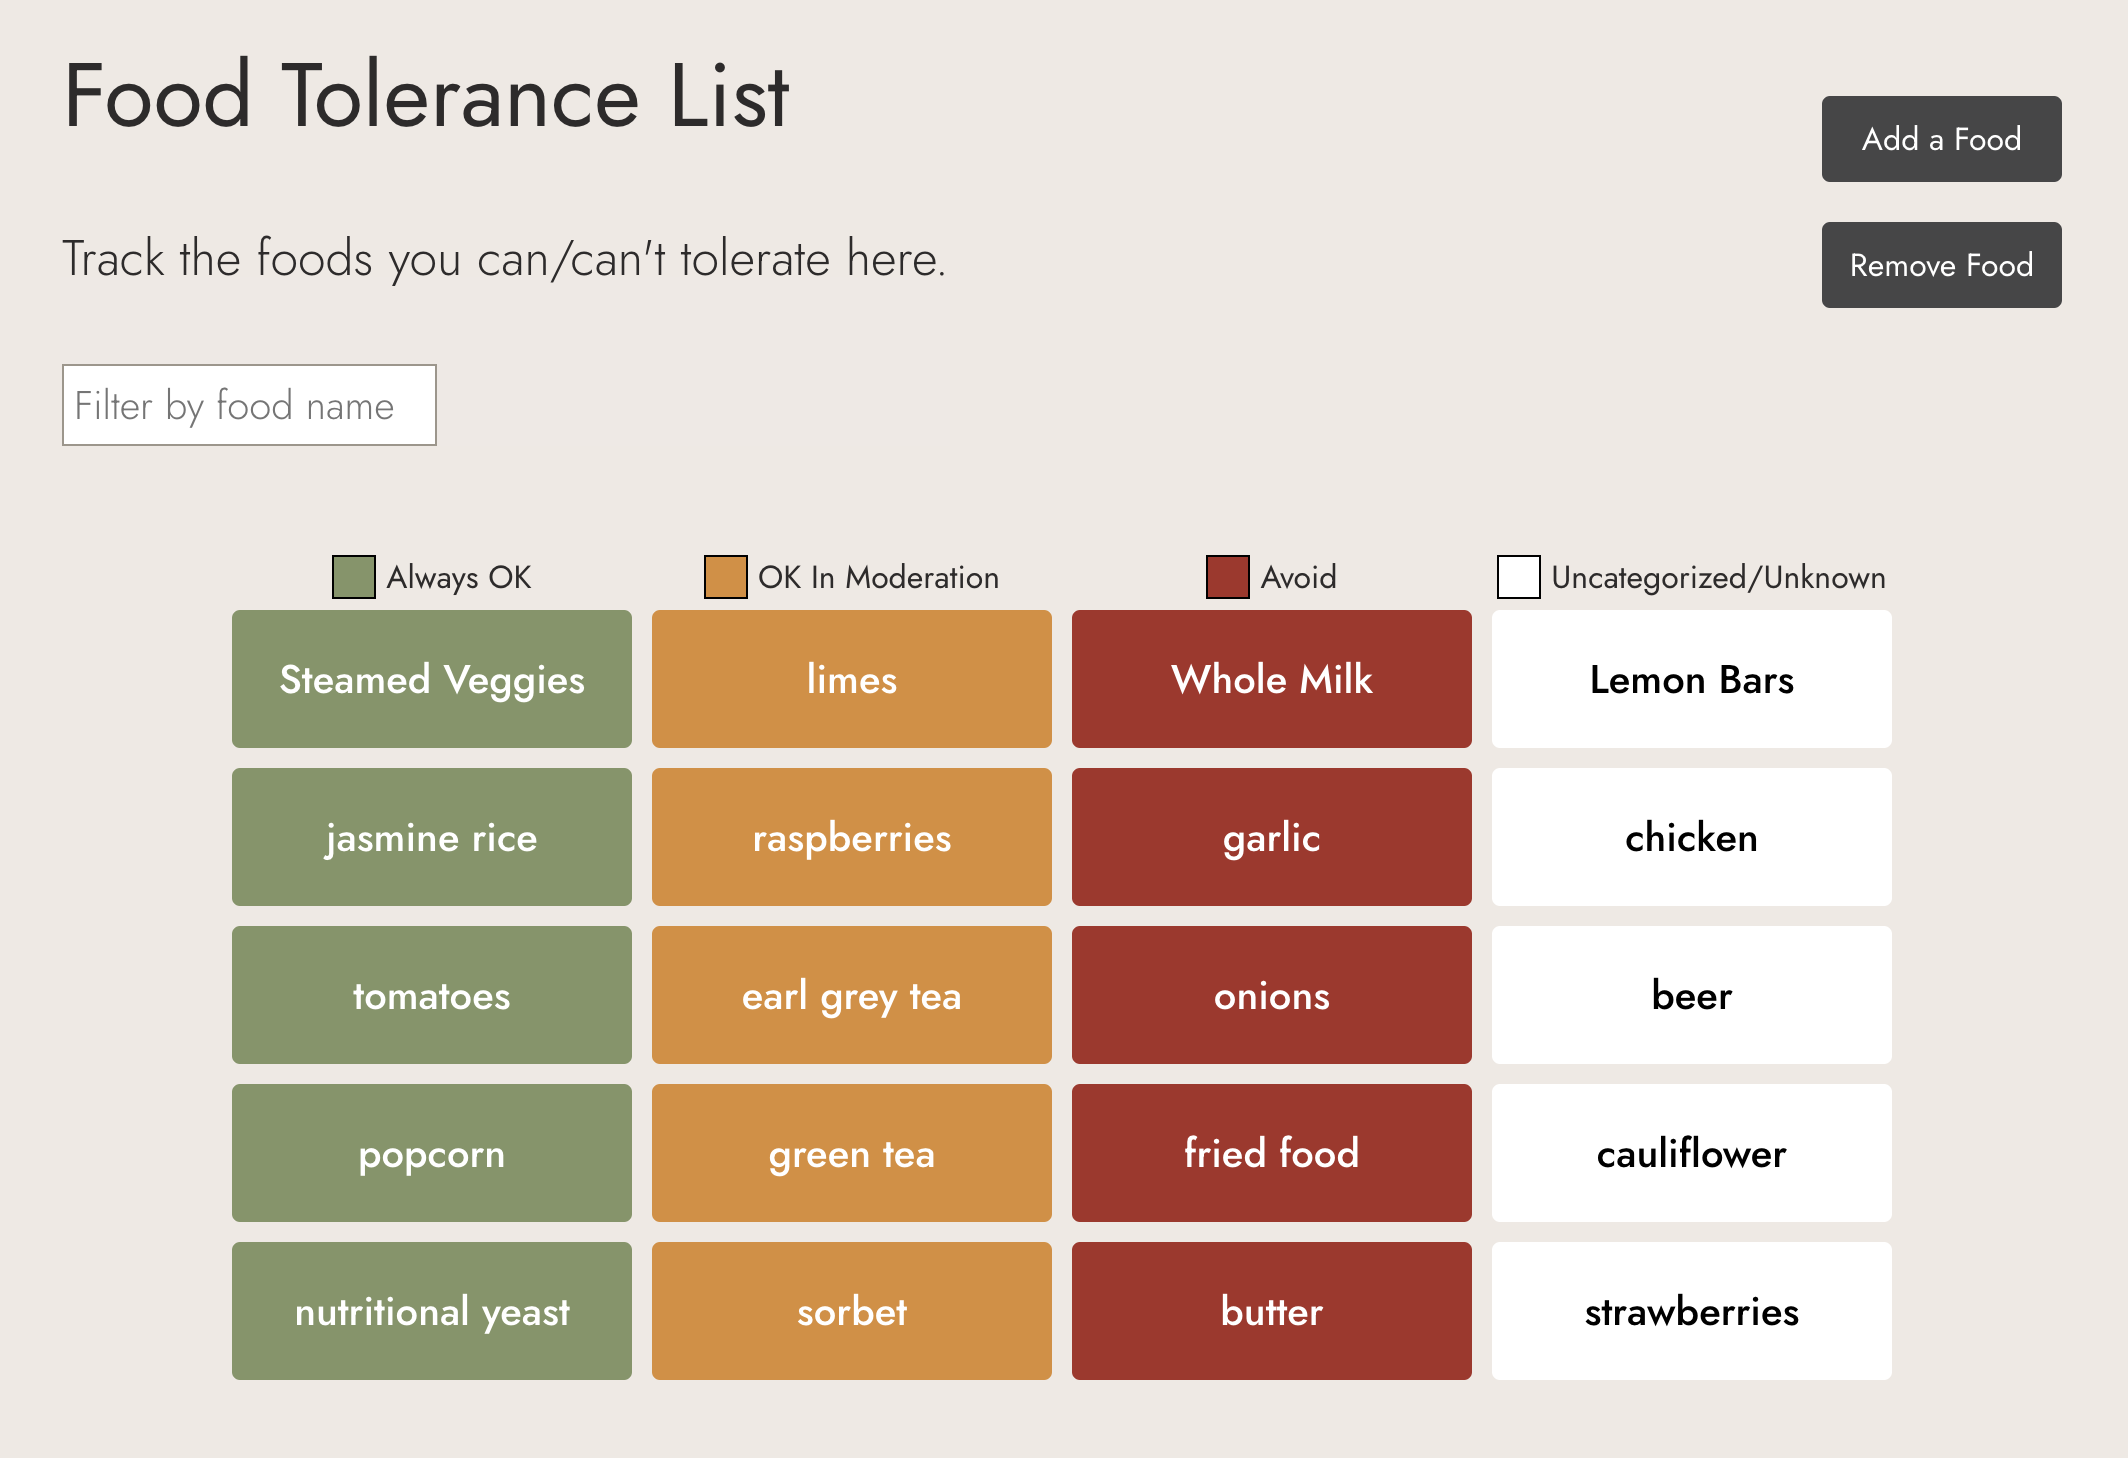The height and width of the screenshot is (1458, 2128).
Task: Click the butter food tile
Action: click(x=1272, y=1311)
